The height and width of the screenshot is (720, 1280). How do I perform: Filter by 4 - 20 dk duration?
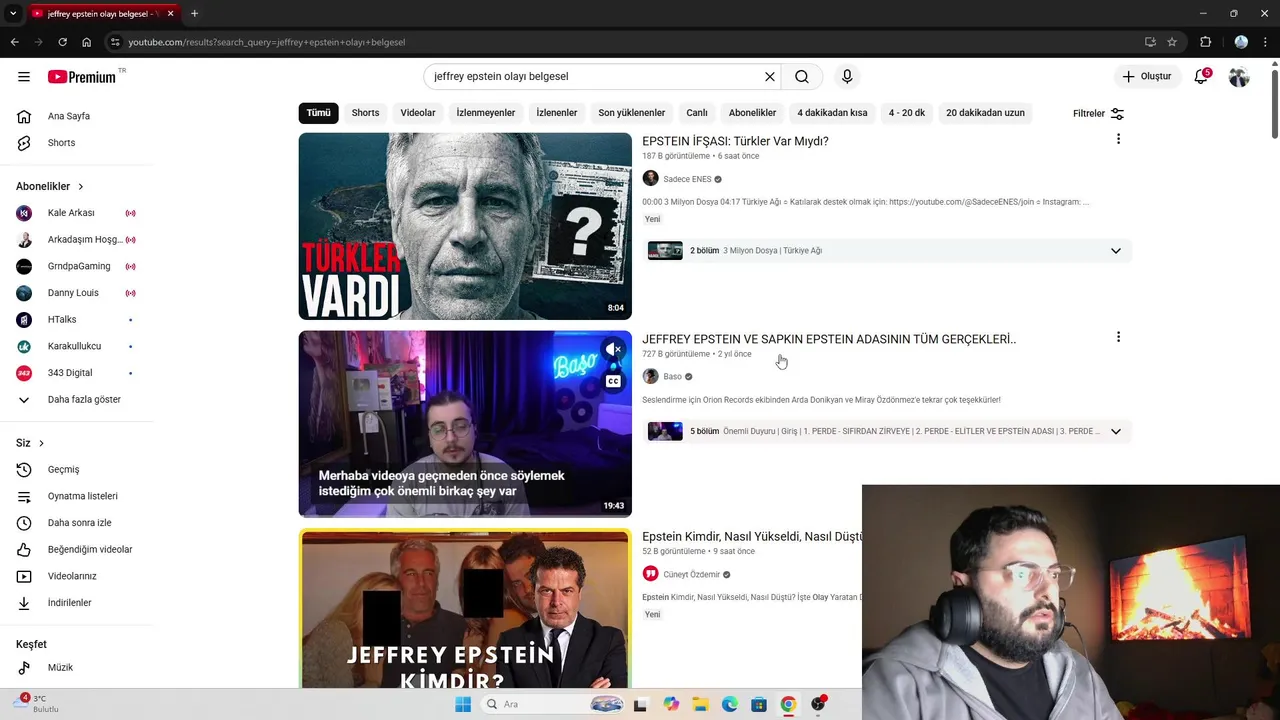tap(907, 113)
